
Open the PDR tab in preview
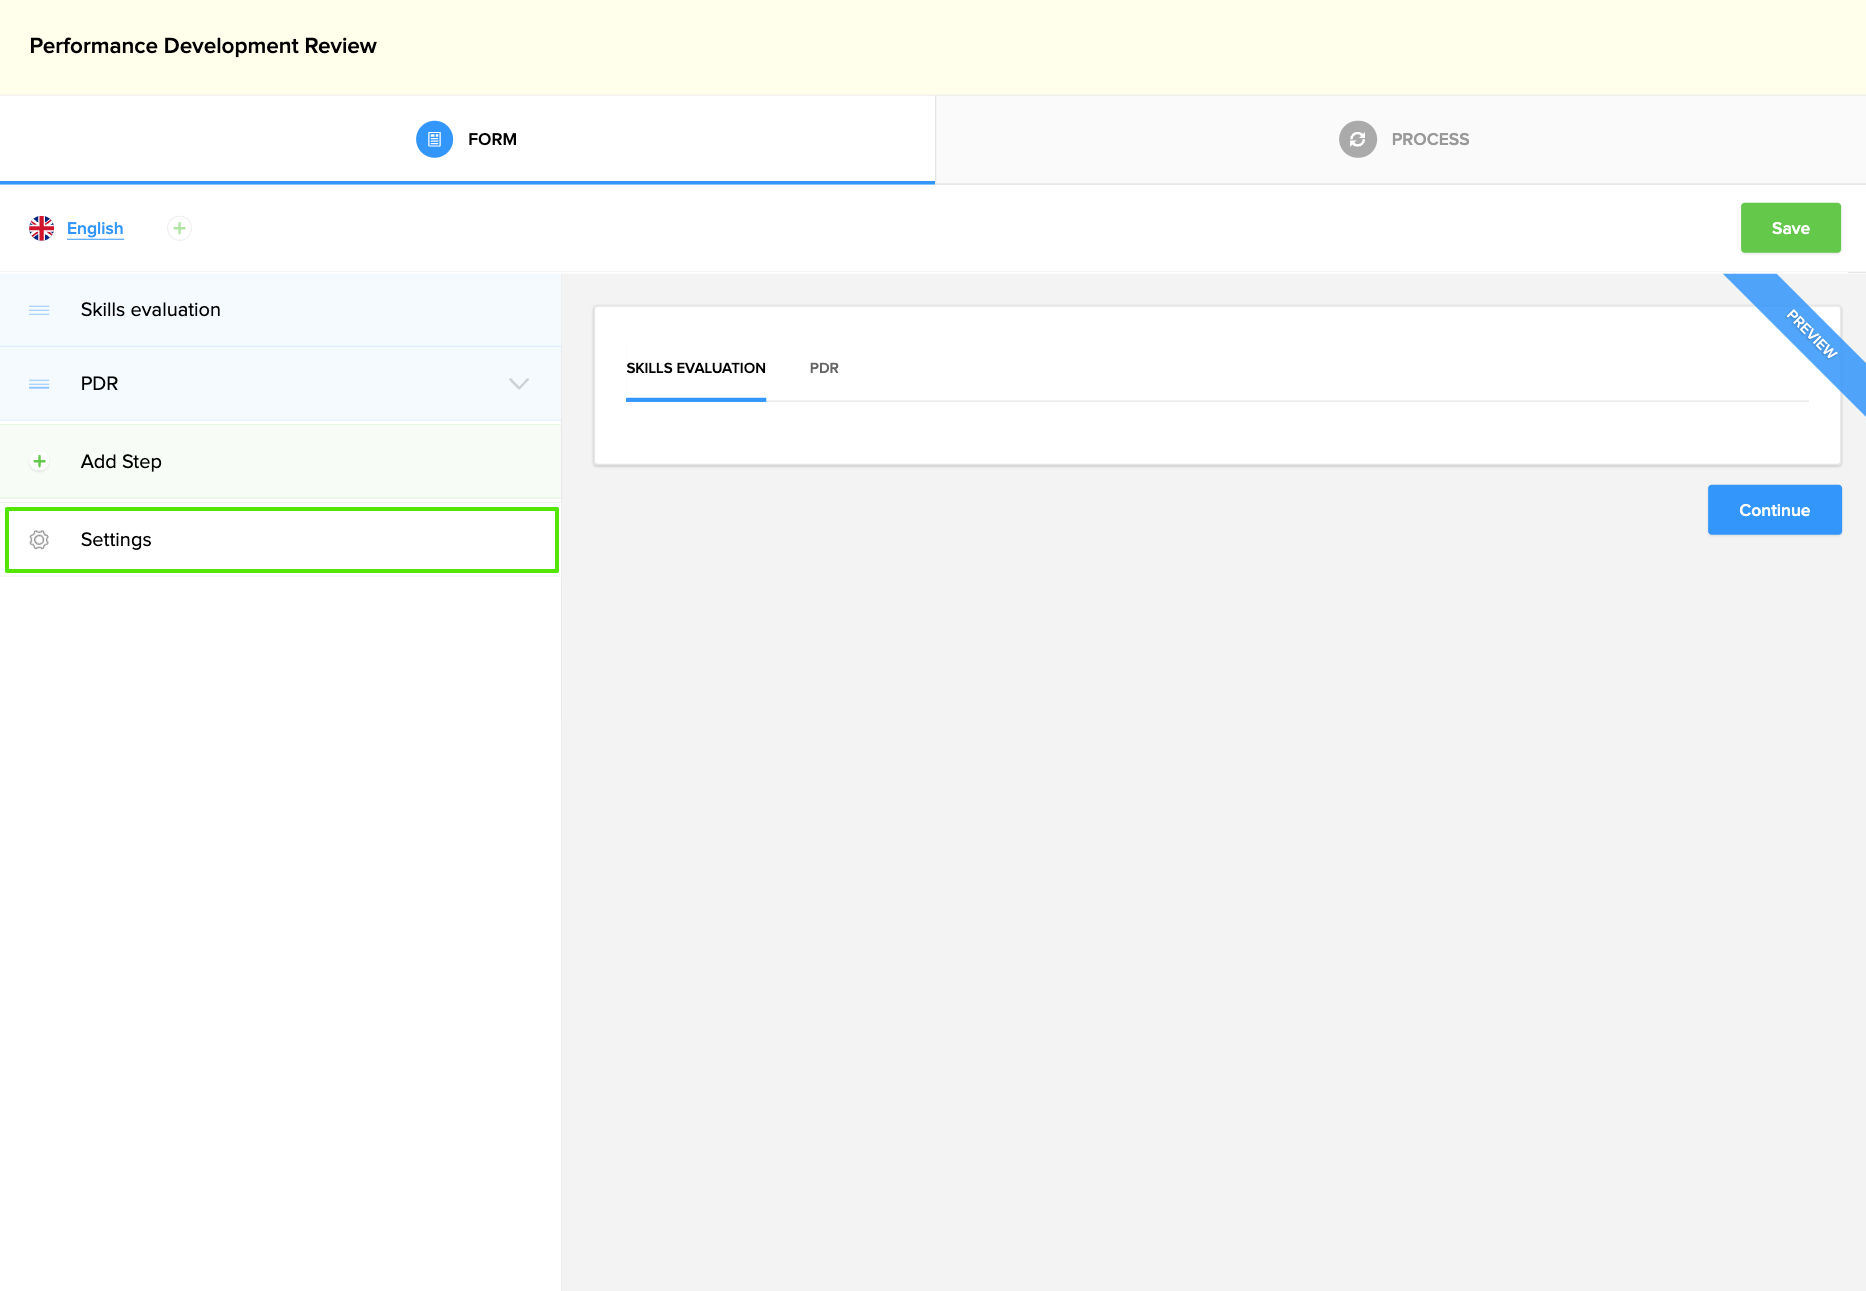824,368
